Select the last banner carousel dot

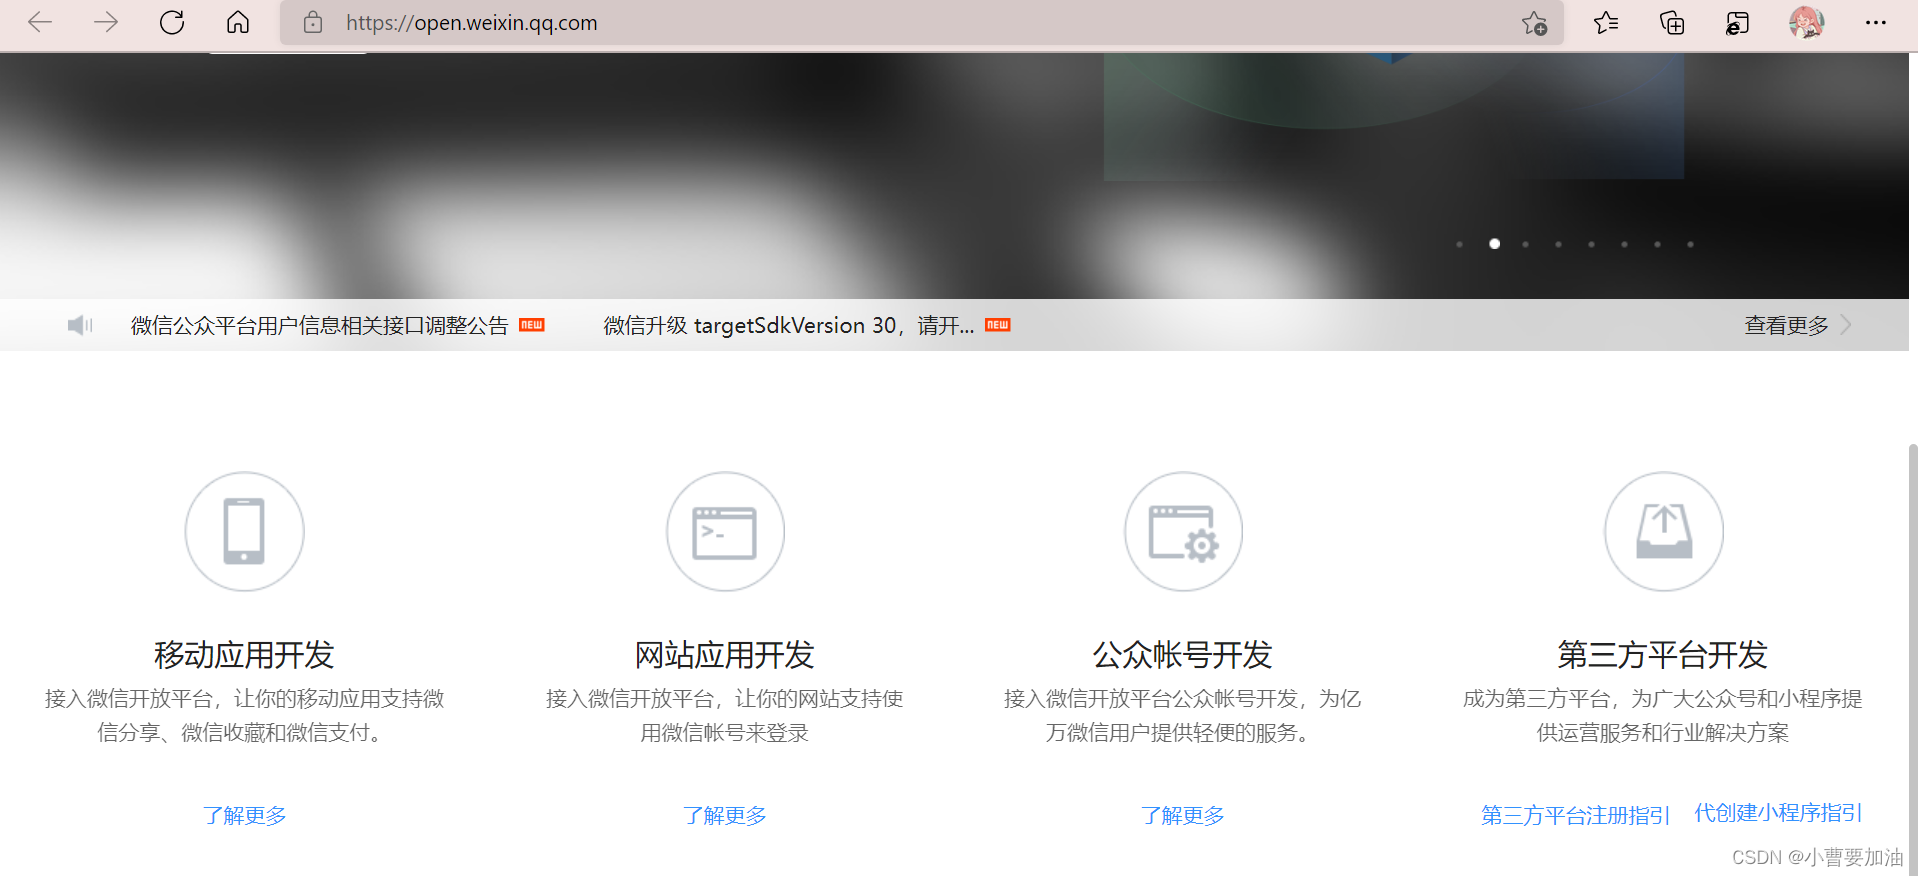[1690, 244]
